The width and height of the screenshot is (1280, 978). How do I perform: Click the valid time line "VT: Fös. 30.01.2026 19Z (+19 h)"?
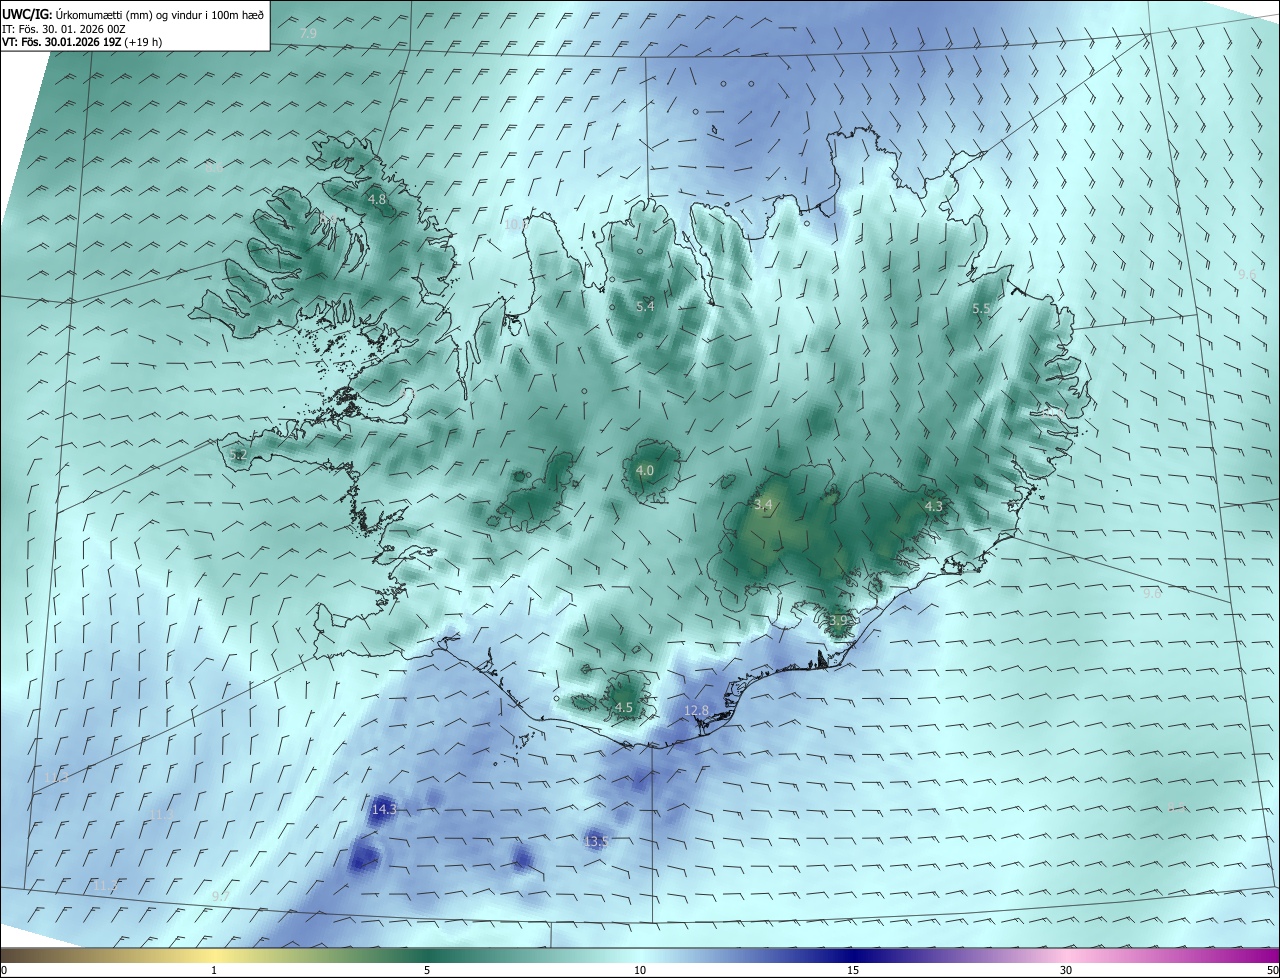click(x=82, y=42)
